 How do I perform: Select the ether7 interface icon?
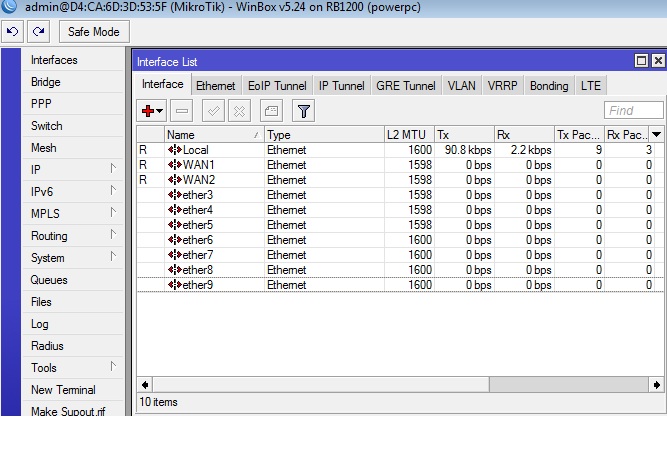point(174,255)
